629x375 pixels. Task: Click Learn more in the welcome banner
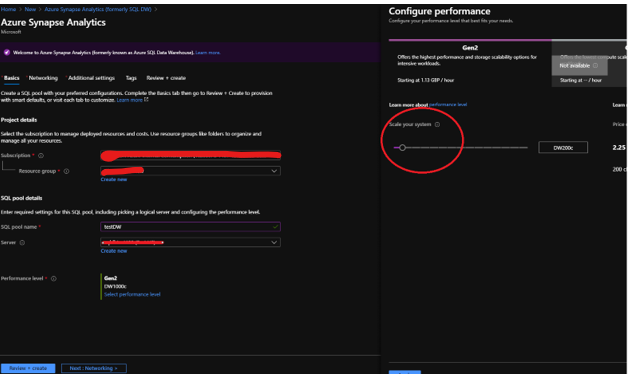coord(207,53)
